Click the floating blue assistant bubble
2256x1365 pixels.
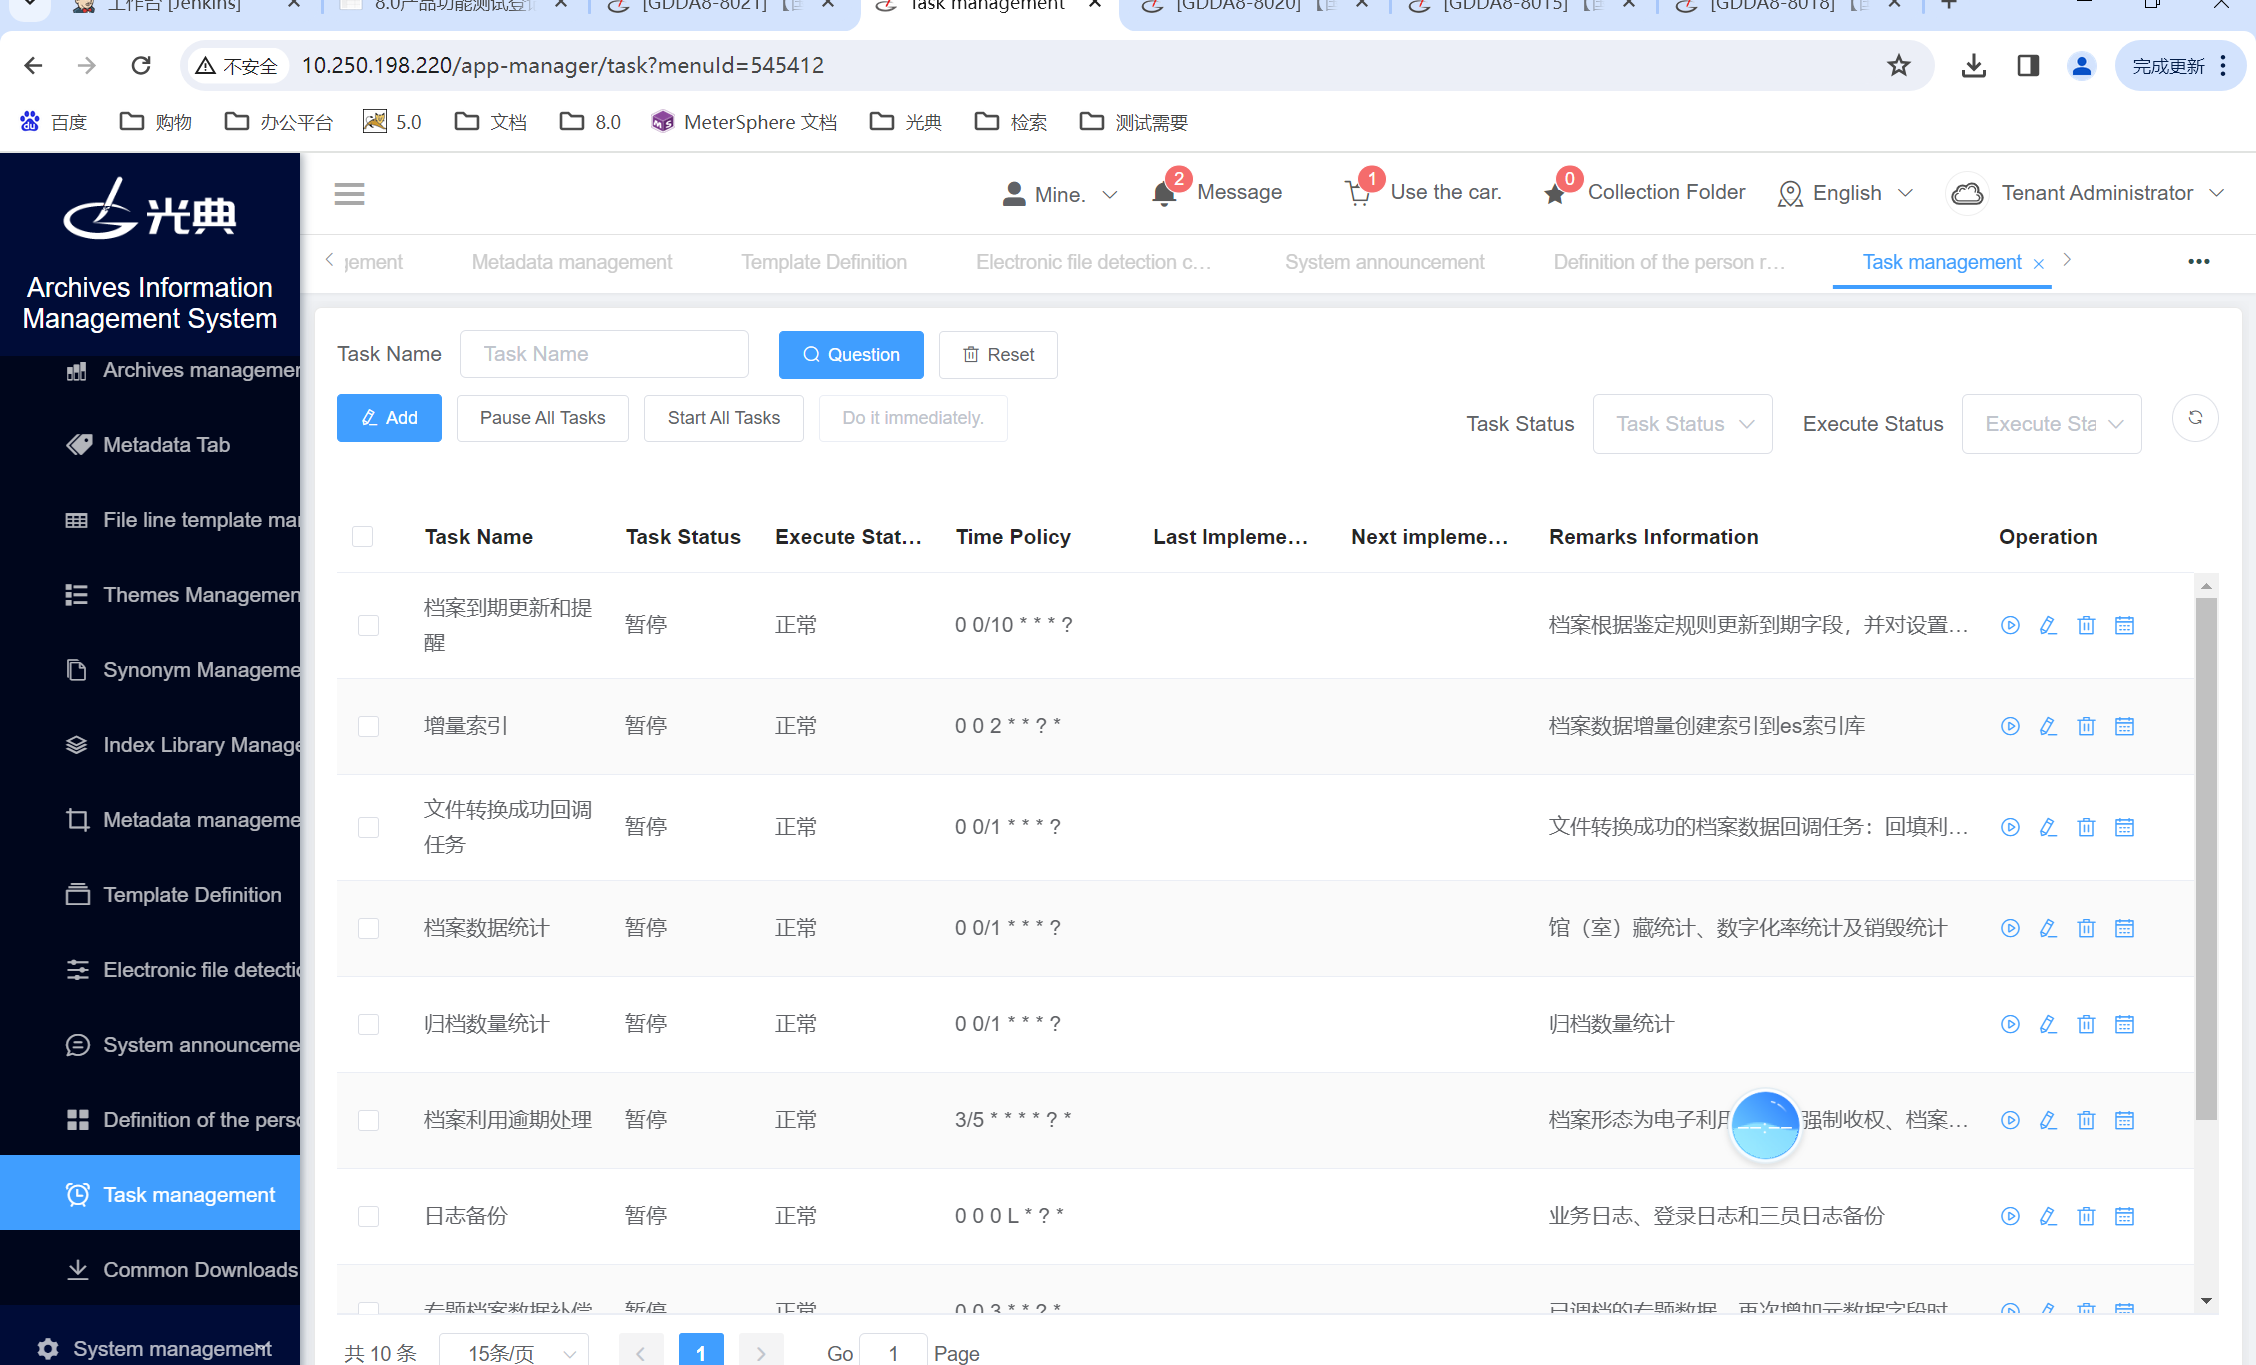pyautogui.click(x=1765, y=1125)
